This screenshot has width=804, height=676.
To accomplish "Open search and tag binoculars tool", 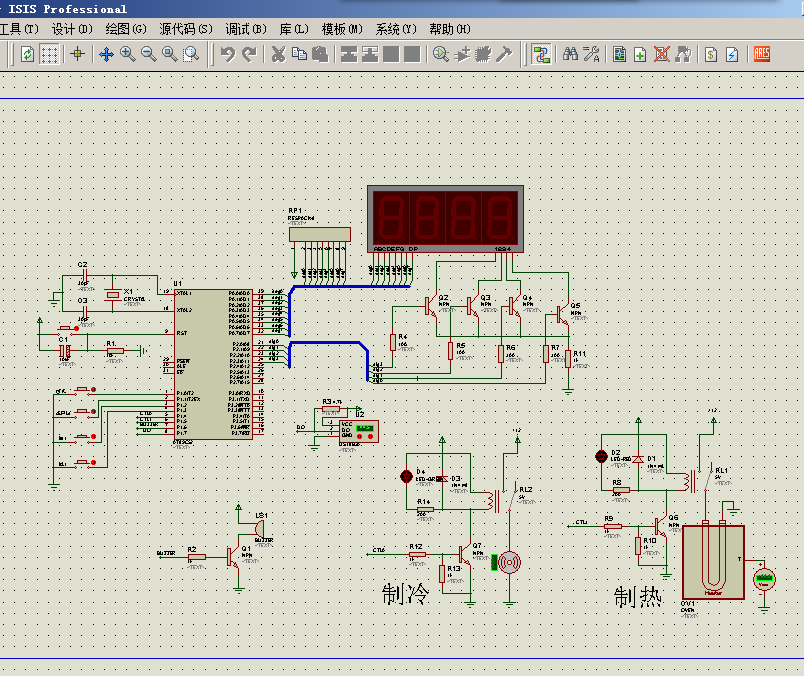I will [x=571, y=54].
